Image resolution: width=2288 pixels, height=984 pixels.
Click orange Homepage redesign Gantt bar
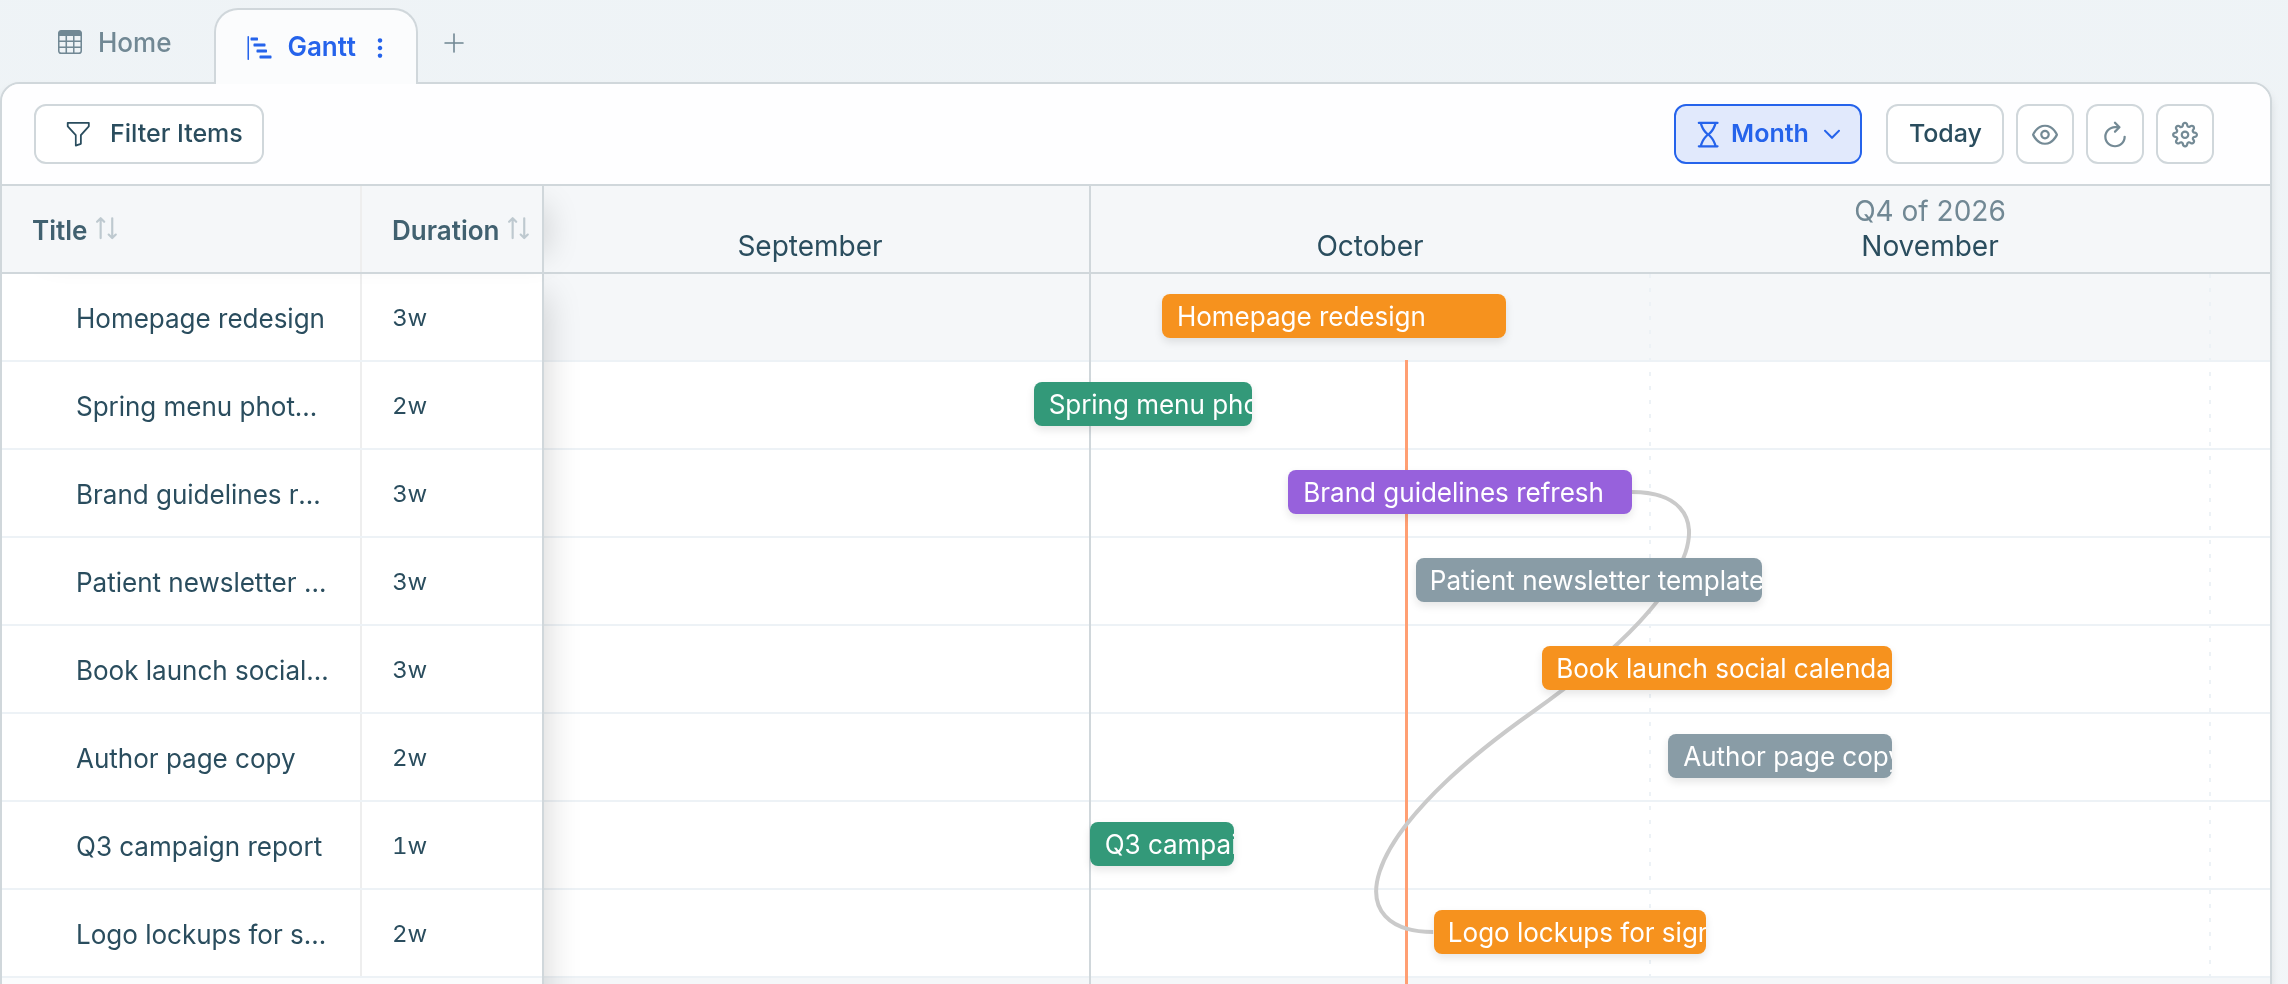click(x=1333, y=316)
